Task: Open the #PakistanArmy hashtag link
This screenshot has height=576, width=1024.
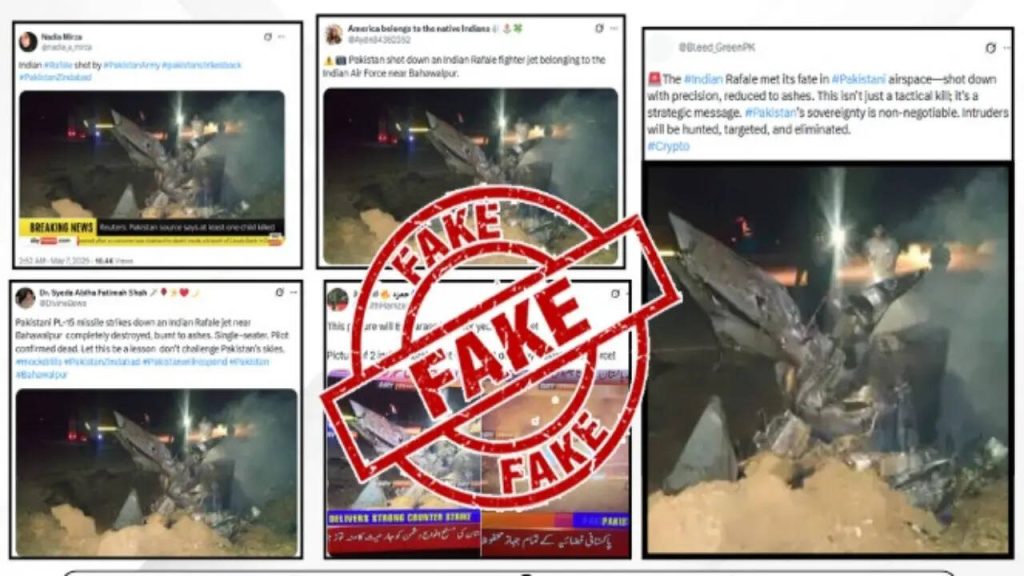Action: point(131,65)
